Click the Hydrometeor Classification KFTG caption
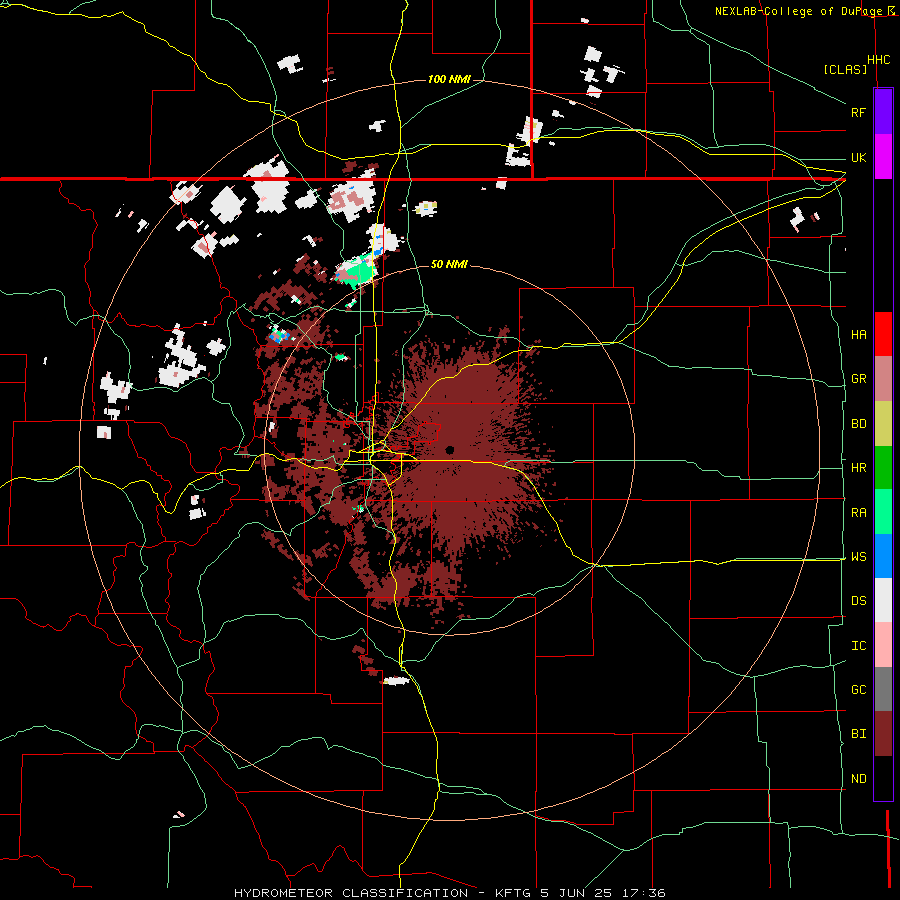The image size is (900, 900). click(x=449, y=893)
